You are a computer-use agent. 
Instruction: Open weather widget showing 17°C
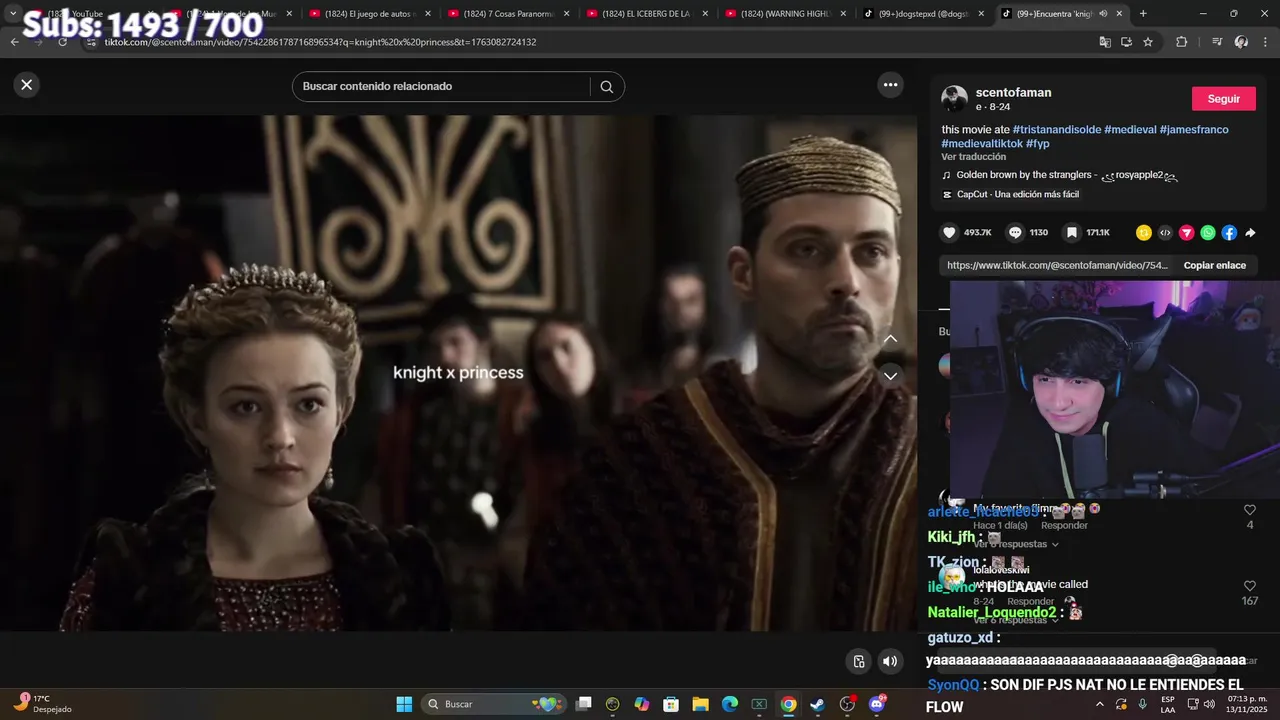pos(42,704)
